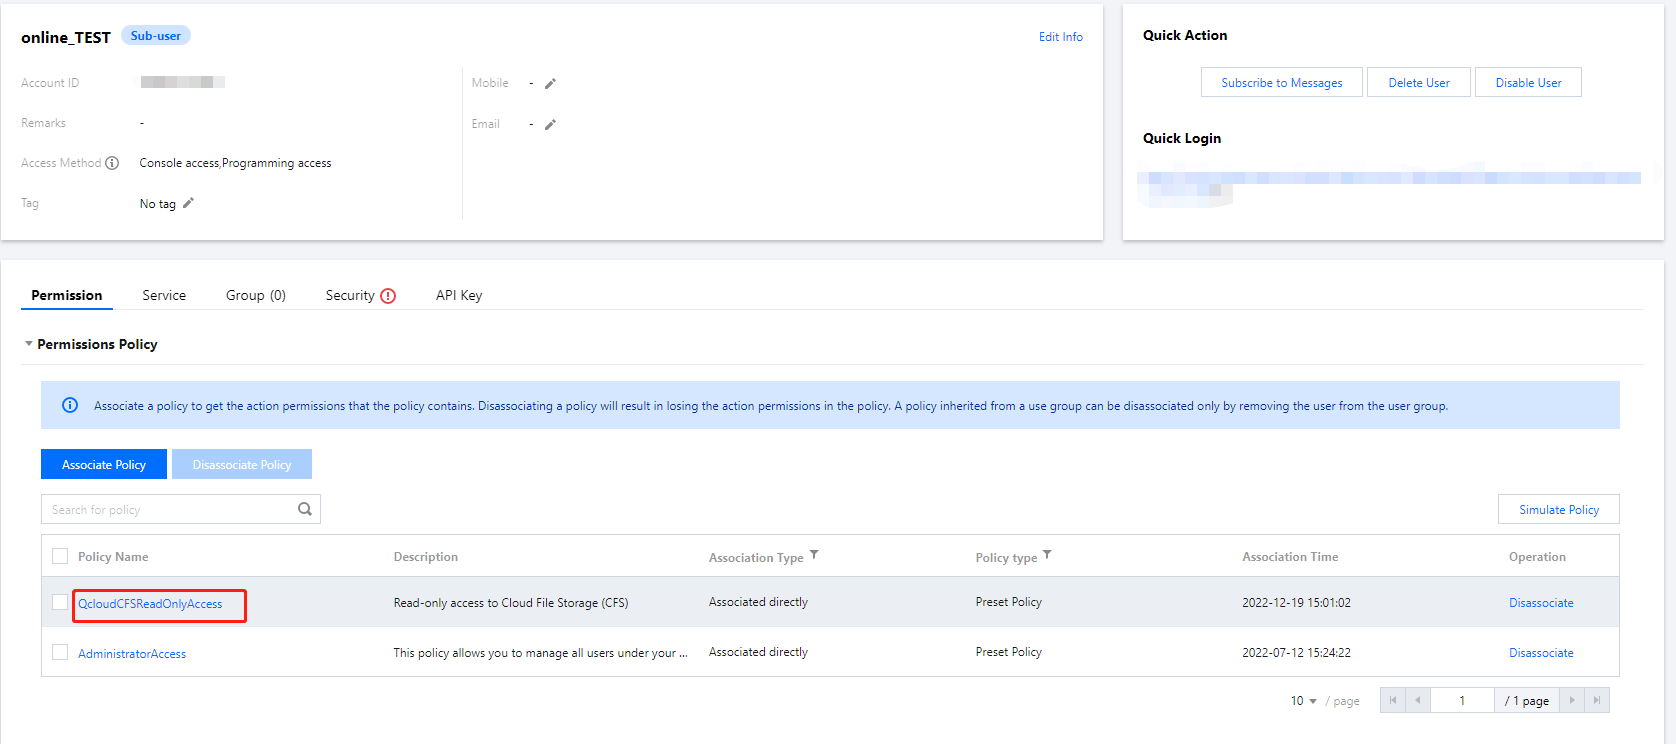The image size is (1676, 744).
Task: Open the Association Type filter icon
Action: point(814,555)
